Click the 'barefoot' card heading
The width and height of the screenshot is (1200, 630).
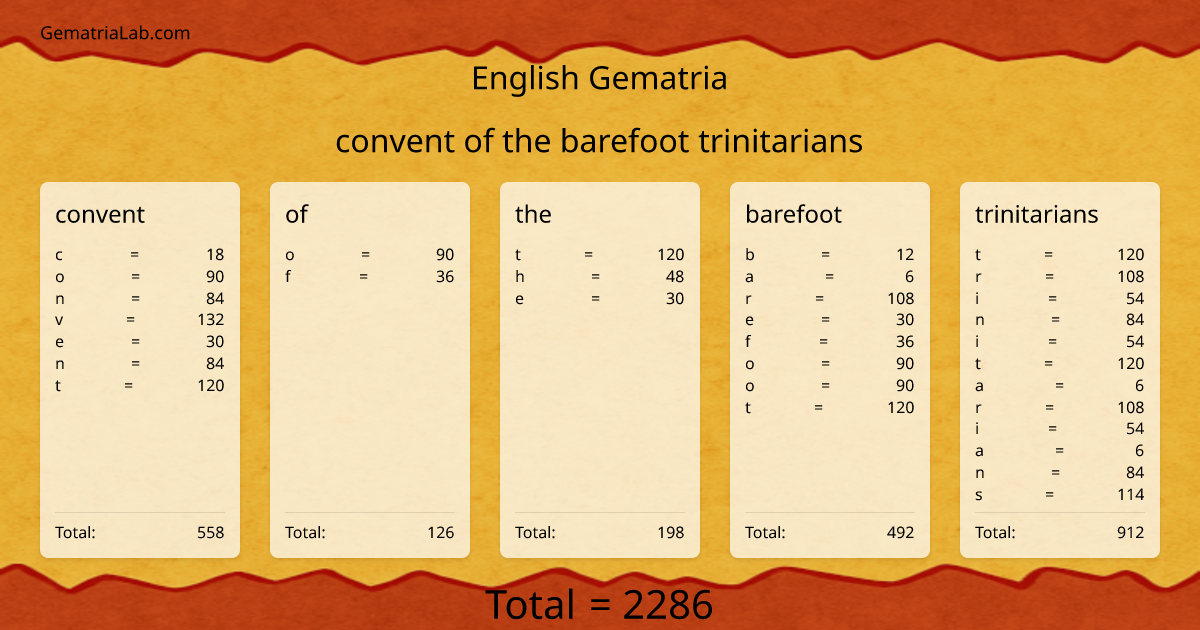click(793, 214)
